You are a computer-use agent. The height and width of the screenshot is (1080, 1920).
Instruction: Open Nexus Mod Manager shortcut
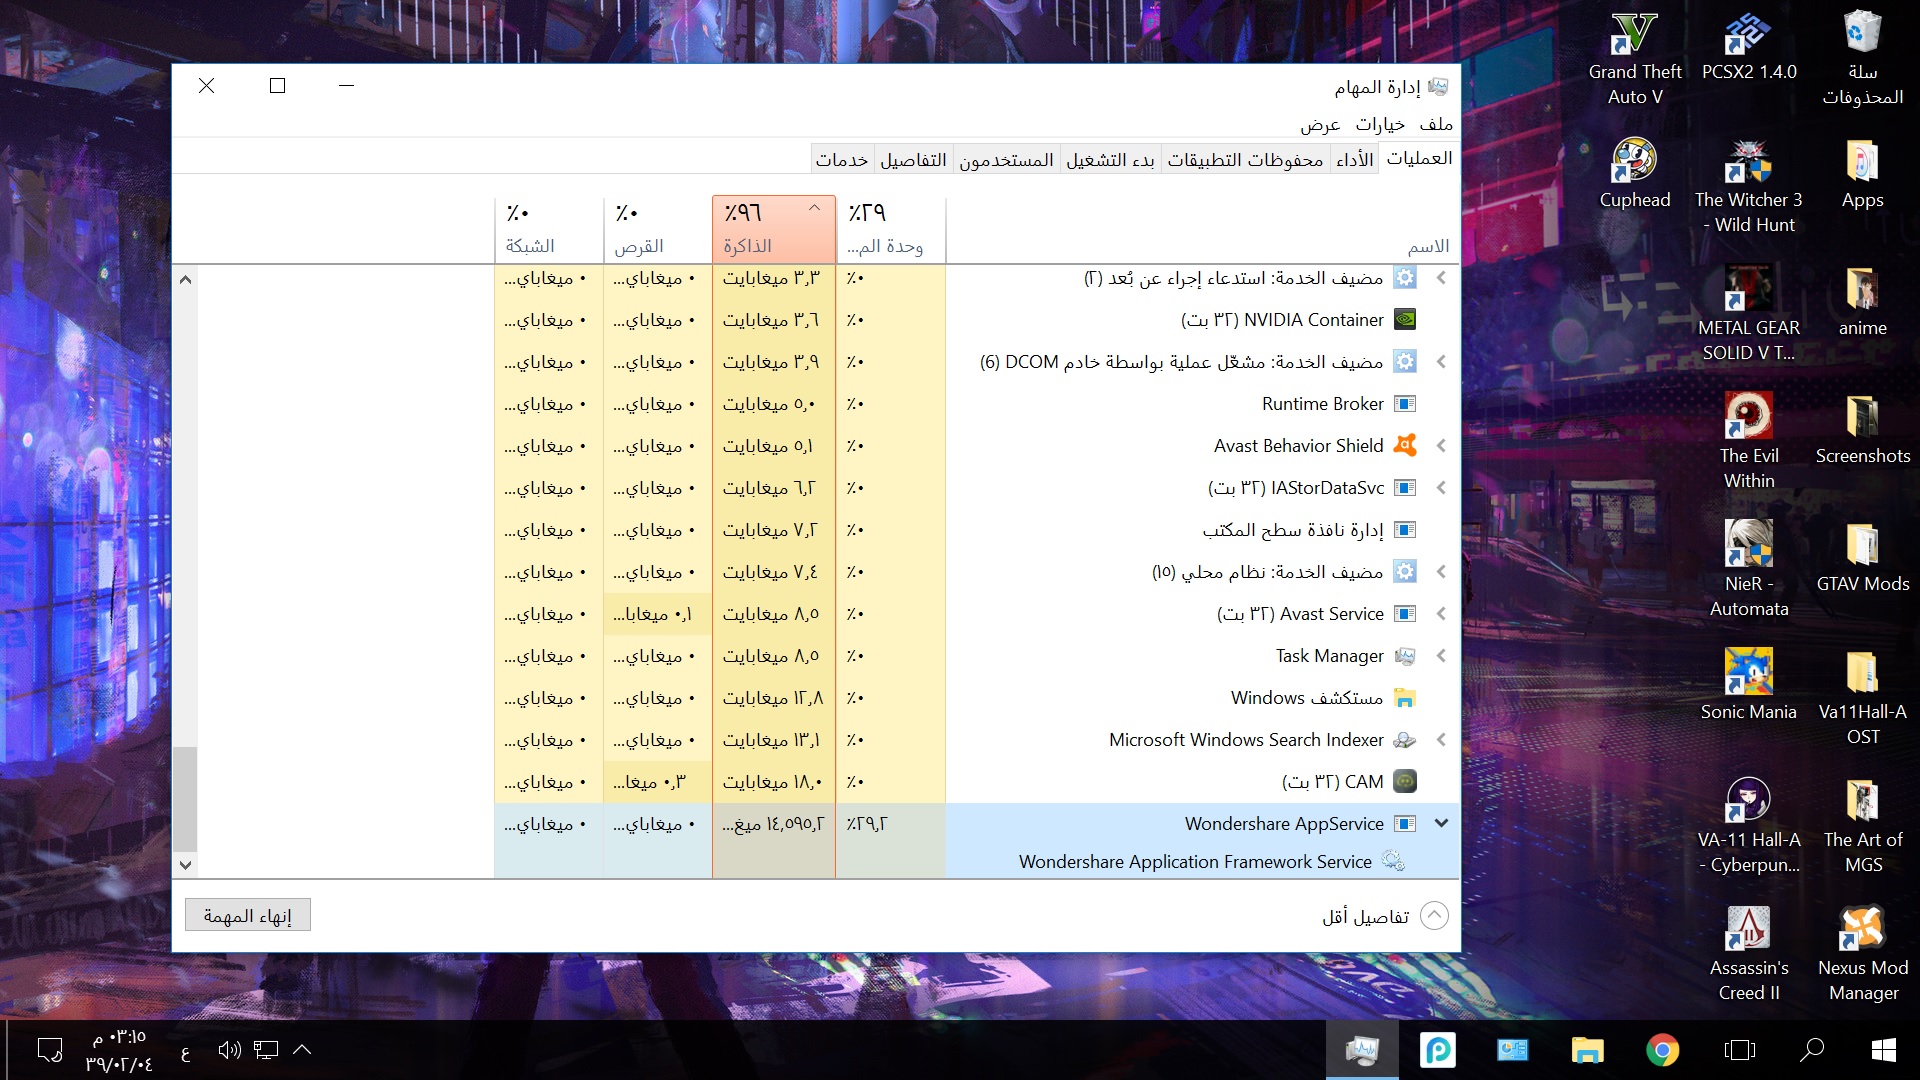point(1862,955)
